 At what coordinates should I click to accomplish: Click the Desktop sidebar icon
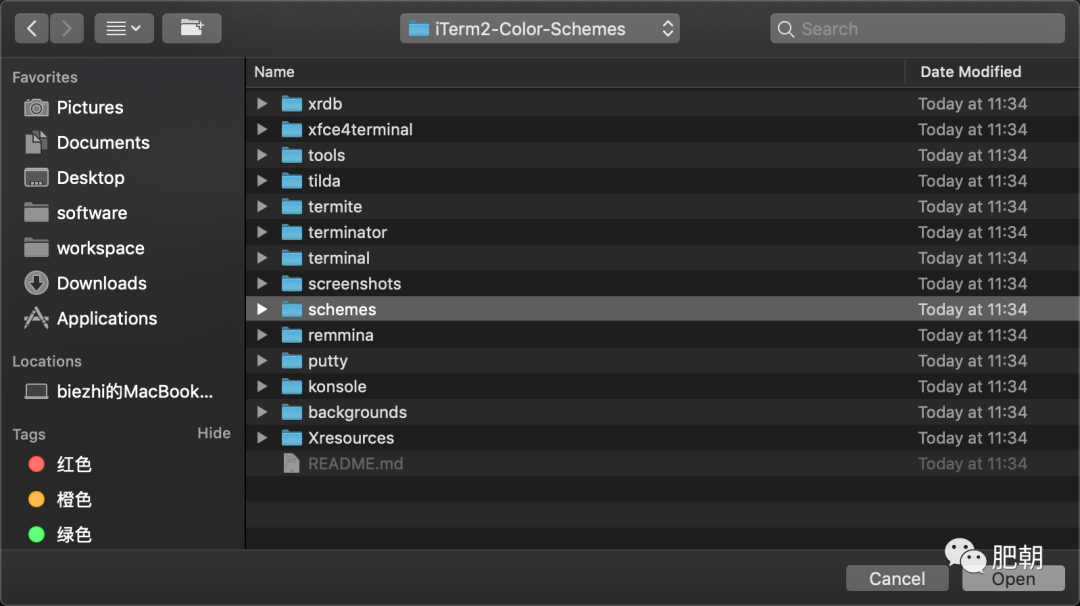pos(36,178)
